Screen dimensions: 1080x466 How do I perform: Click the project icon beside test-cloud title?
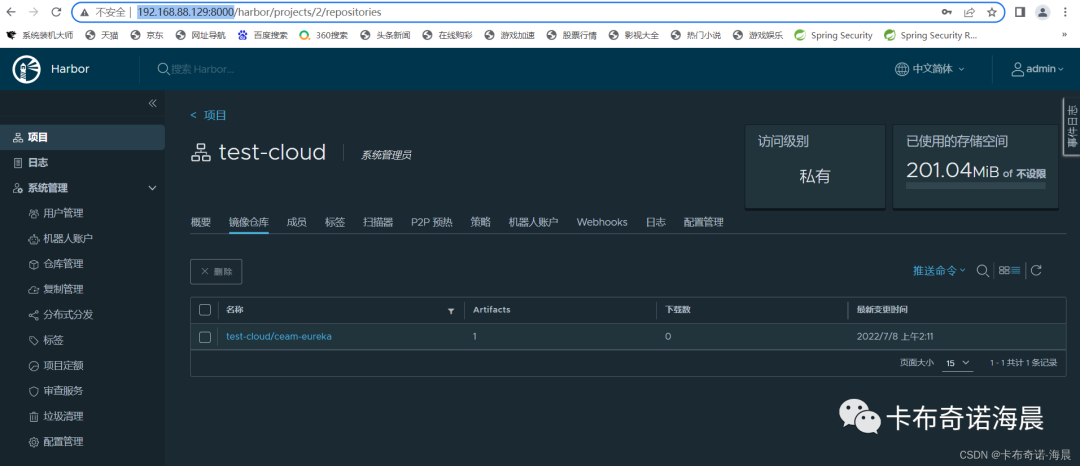point(200,153)
